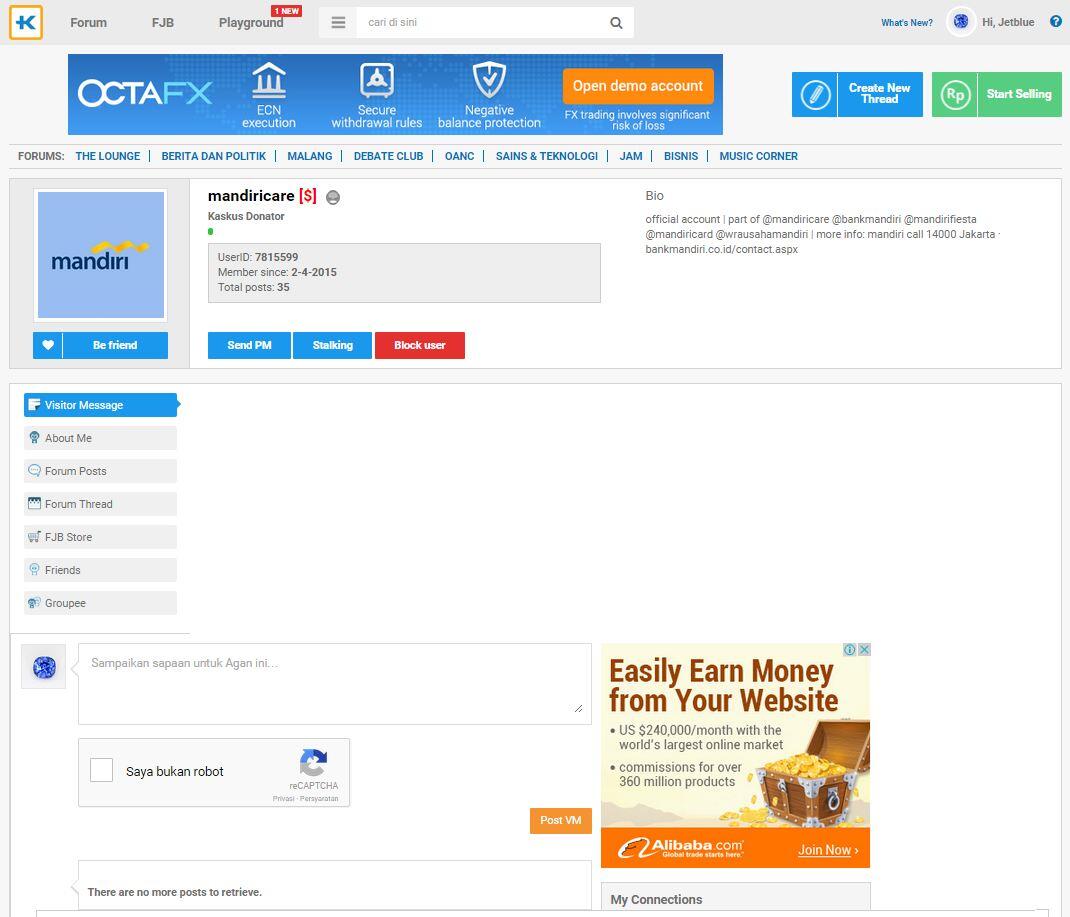Click the ECN execution bank icon
1070x917 pixels.
point(269,79)
